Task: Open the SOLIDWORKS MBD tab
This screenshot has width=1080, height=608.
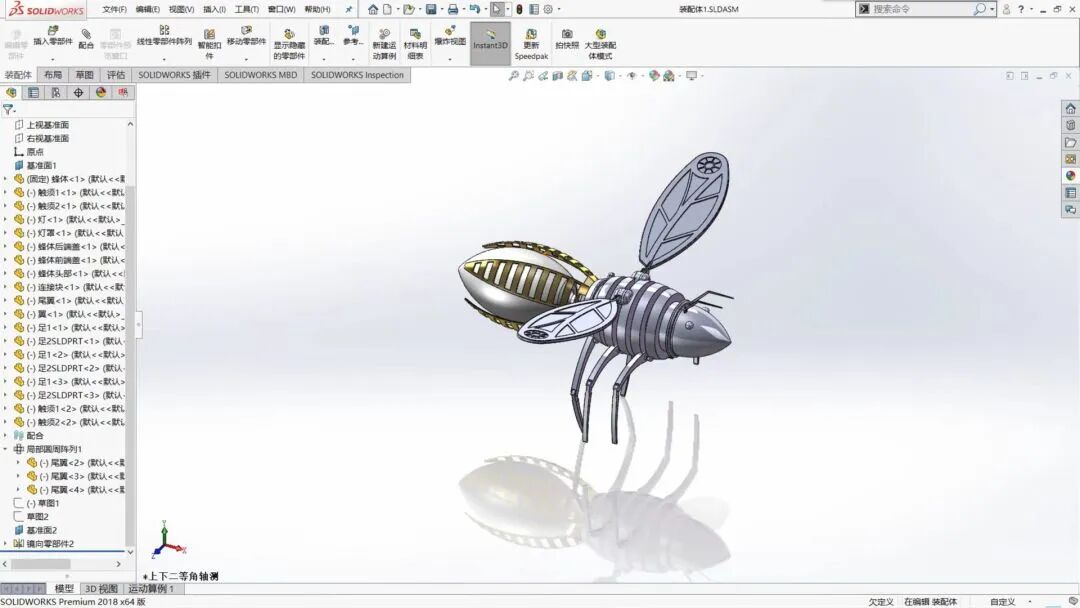Action: pyautogui.click(x=260, y=75)
